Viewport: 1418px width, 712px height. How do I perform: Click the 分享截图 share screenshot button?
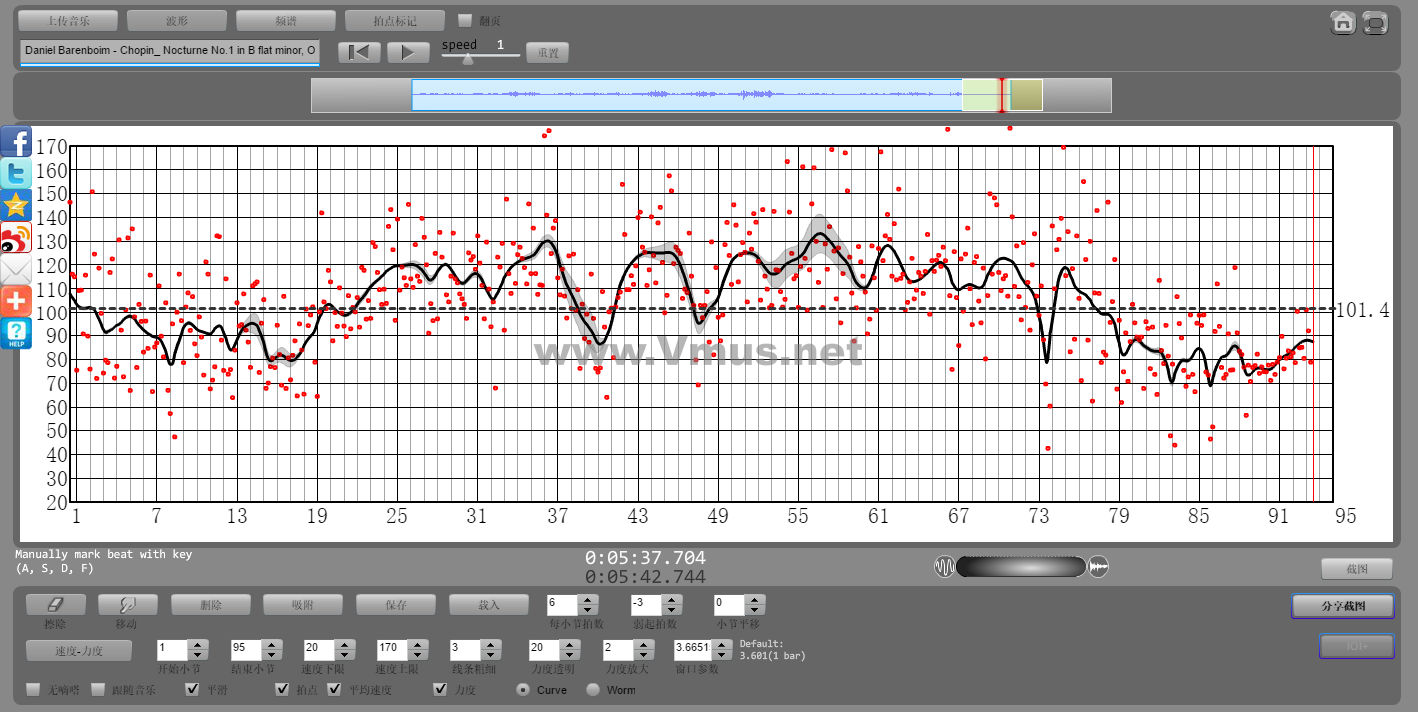click(x=1341, y=606)
